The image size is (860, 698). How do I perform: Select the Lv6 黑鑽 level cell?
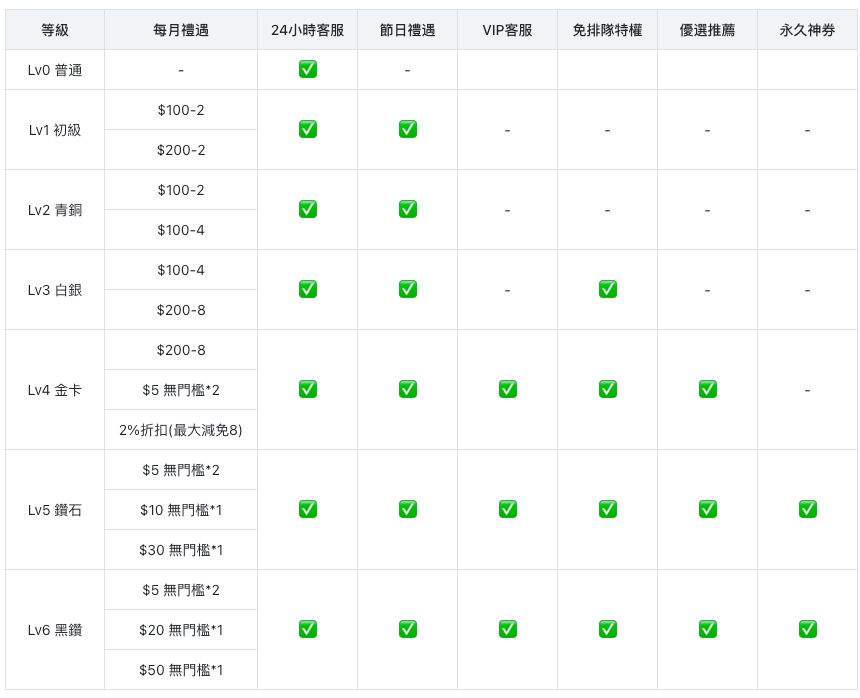pyautogui.click(x=55, y=630)
